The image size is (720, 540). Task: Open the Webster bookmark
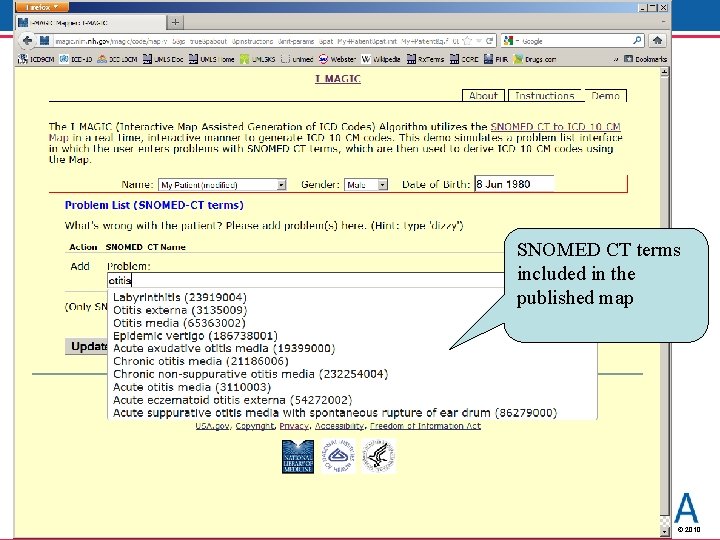point(338,59)
